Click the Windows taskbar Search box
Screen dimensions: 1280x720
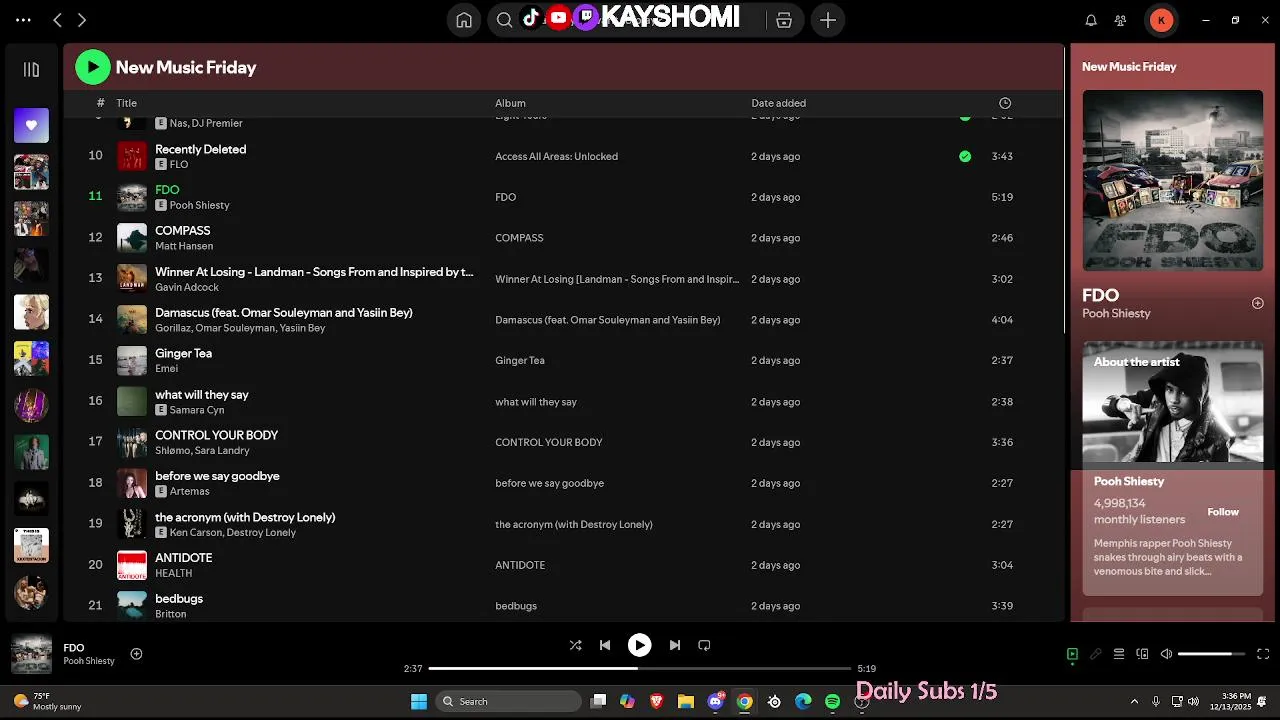click(510, 701)
